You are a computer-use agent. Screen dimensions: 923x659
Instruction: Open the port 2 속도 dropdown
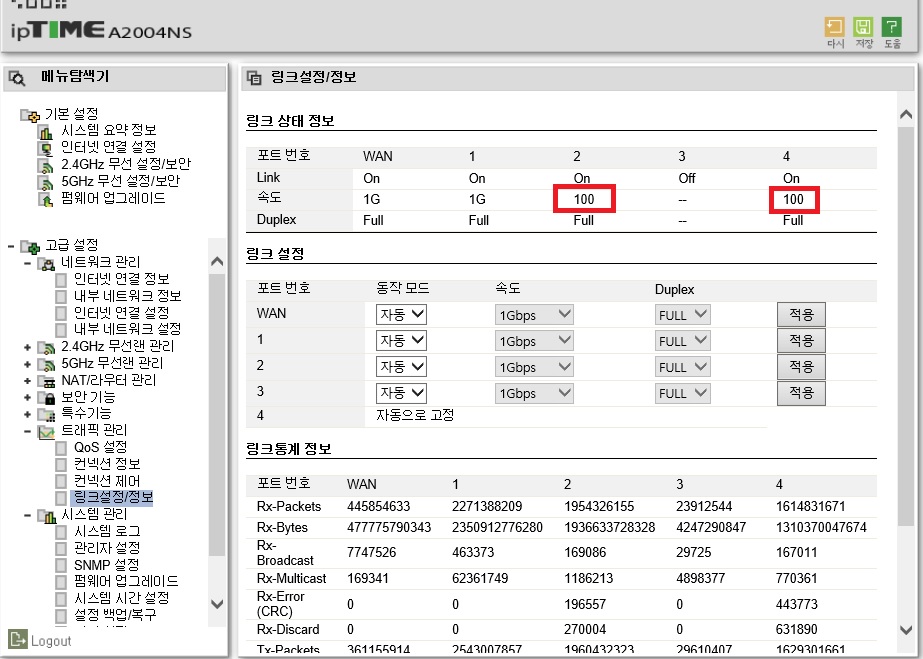pos(534,367)
